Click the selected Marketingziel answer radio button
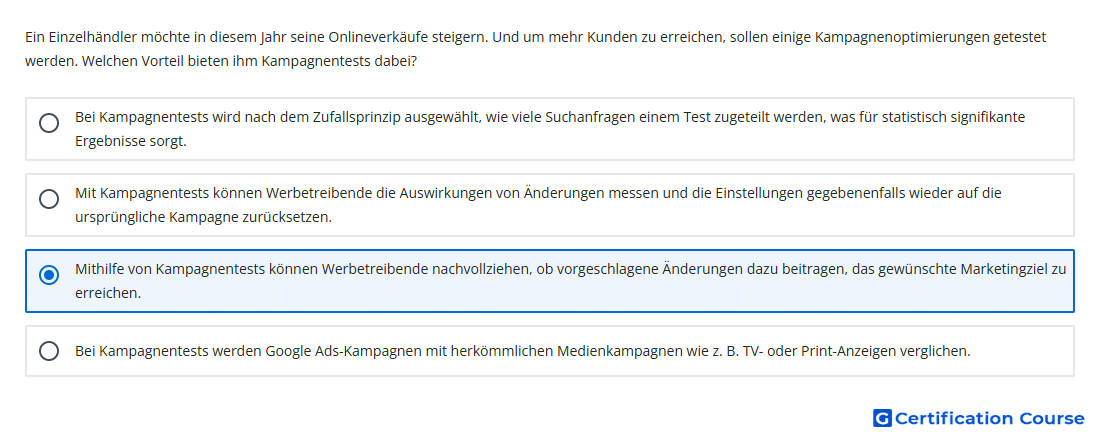The width and height of the screenshot is (1100, 437). [x=49, y=275]
